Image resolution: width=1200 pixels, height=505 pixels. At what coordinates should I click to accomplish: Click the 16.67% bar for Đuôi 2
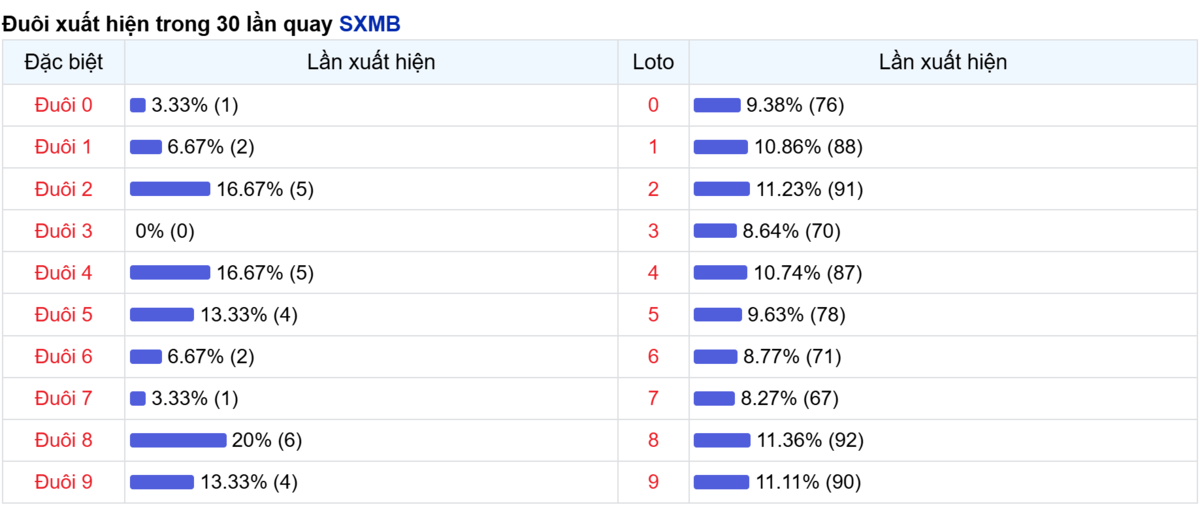click(170, 189)
